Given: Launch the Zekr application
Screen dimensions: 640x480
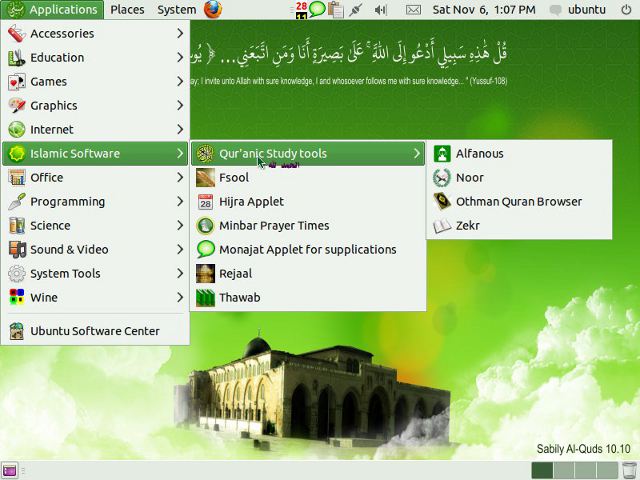Looking at the screenshot, I should click(519, 226).
